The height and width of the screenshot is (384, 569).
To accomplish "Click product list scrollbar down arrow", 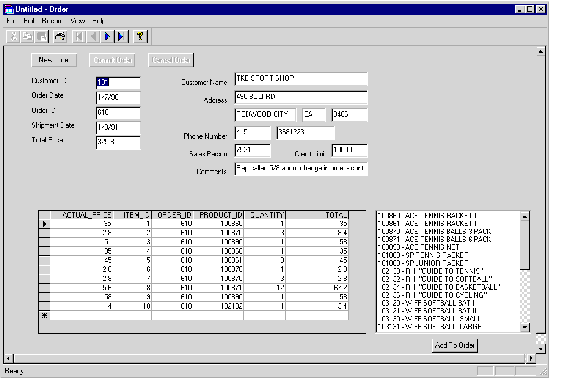I will click(525, 327).
